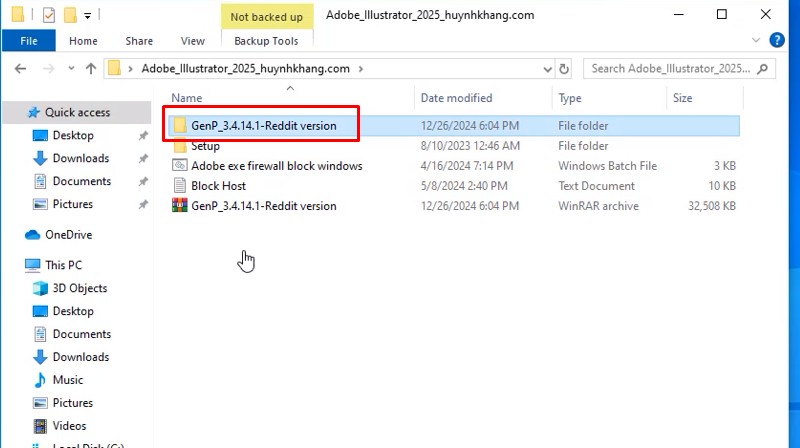800x448 pixels.
Task: Open the File menu
Action: tap(29, 41)
